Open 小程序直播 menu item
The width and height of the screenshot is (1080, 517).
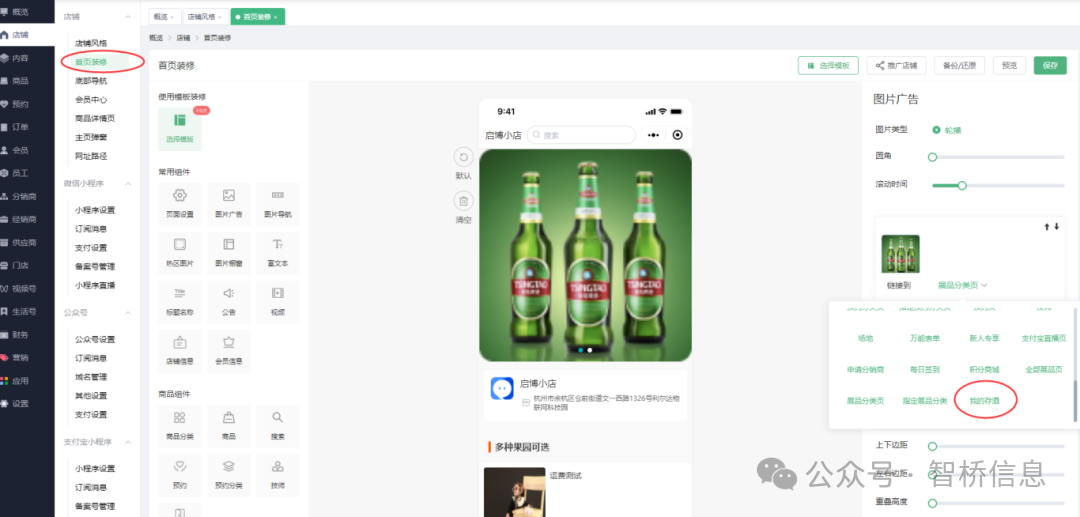click(x=95, y=286)
